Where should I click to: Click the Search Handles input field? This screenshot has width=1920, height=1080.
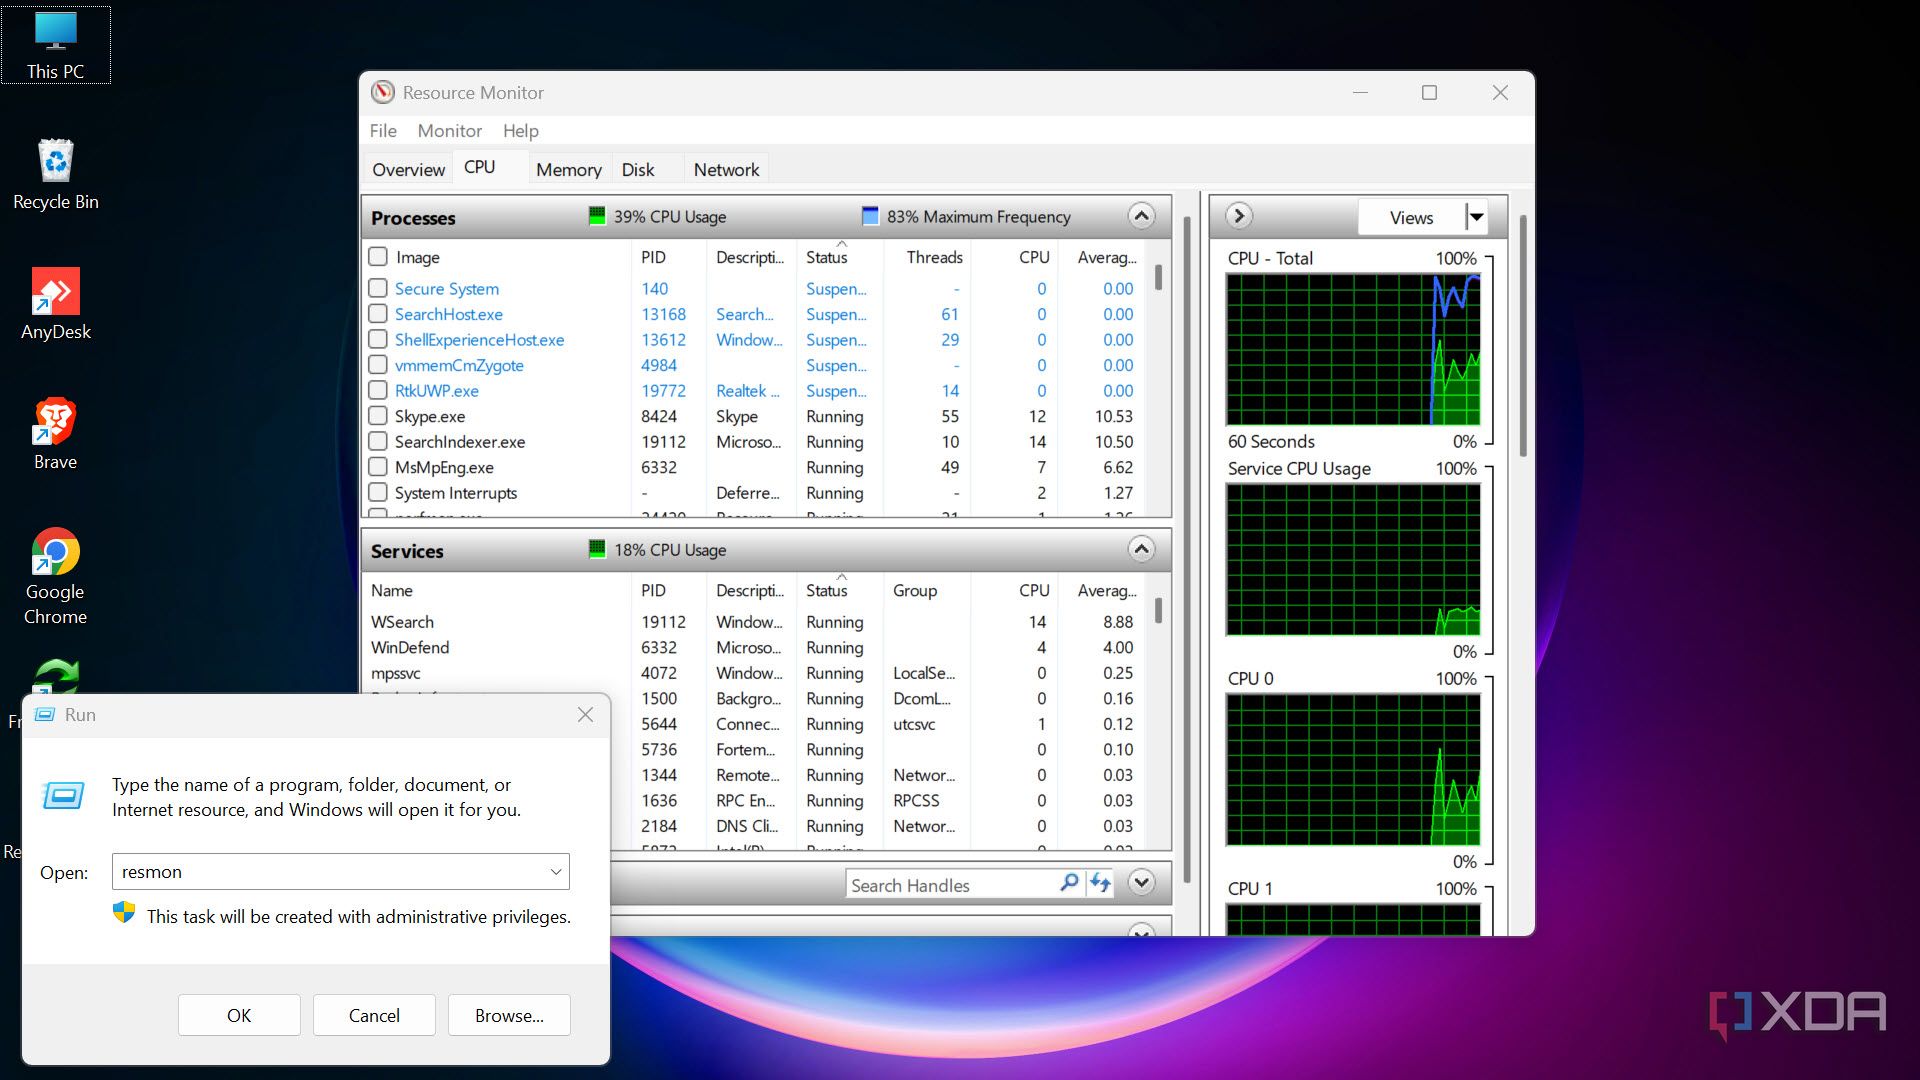click(x=951, y=885)
